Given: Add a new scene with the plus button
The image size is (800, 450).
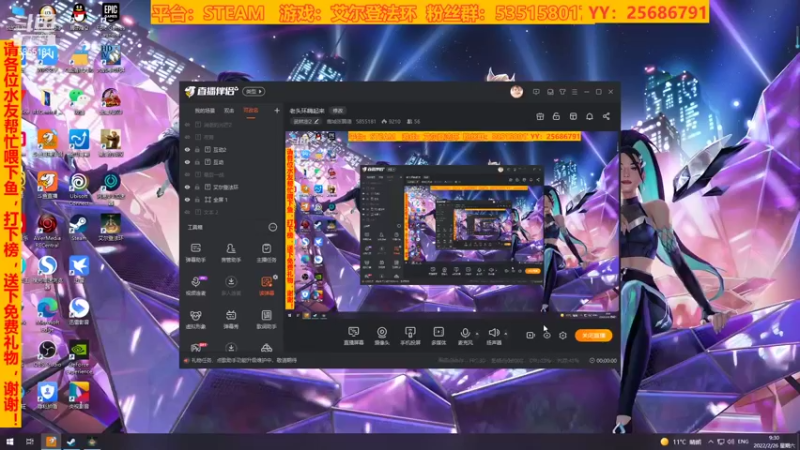Looking at the screenshot, I should click(277, 110).
